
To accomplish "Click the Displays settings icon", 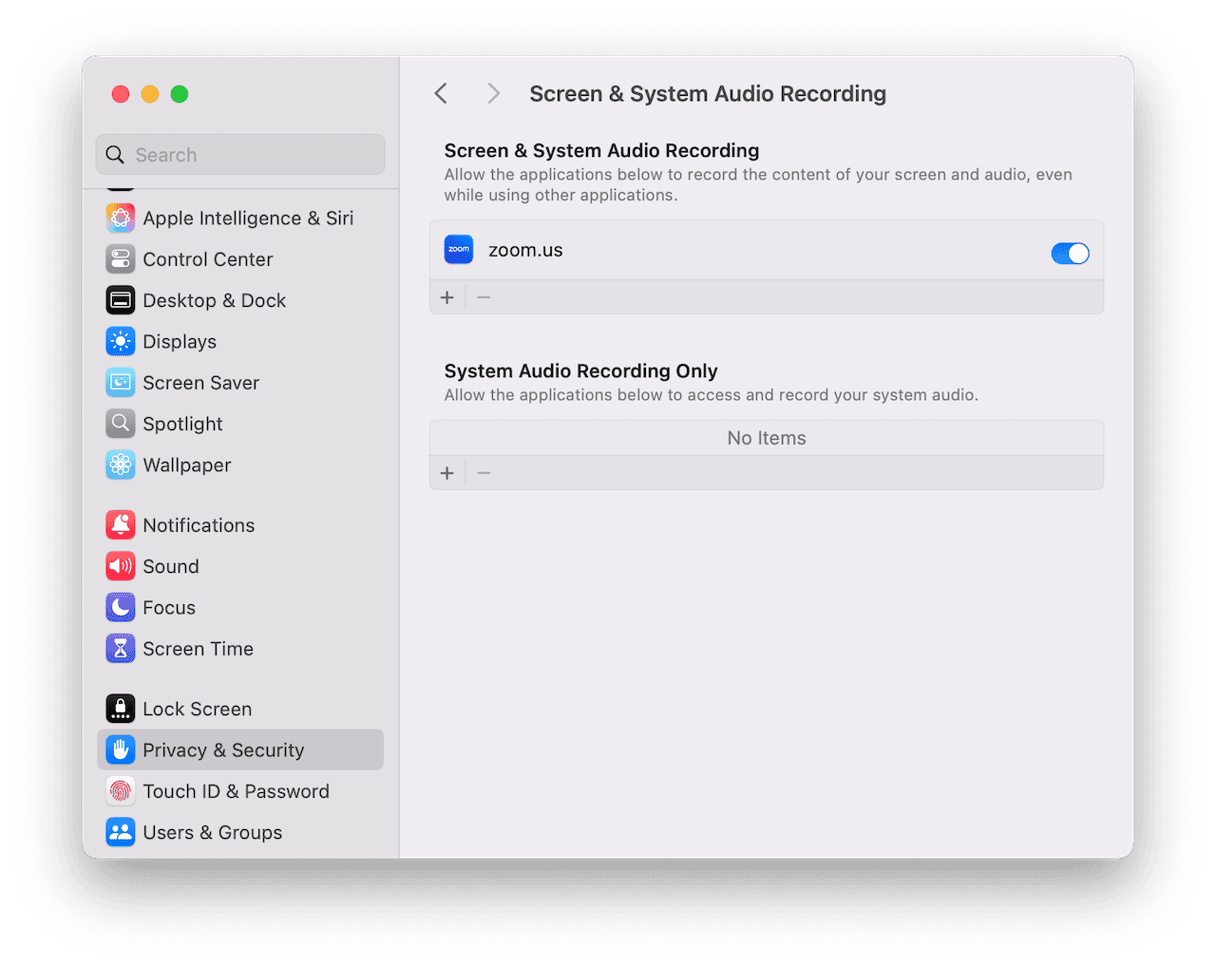I will (x=120, y=341).
